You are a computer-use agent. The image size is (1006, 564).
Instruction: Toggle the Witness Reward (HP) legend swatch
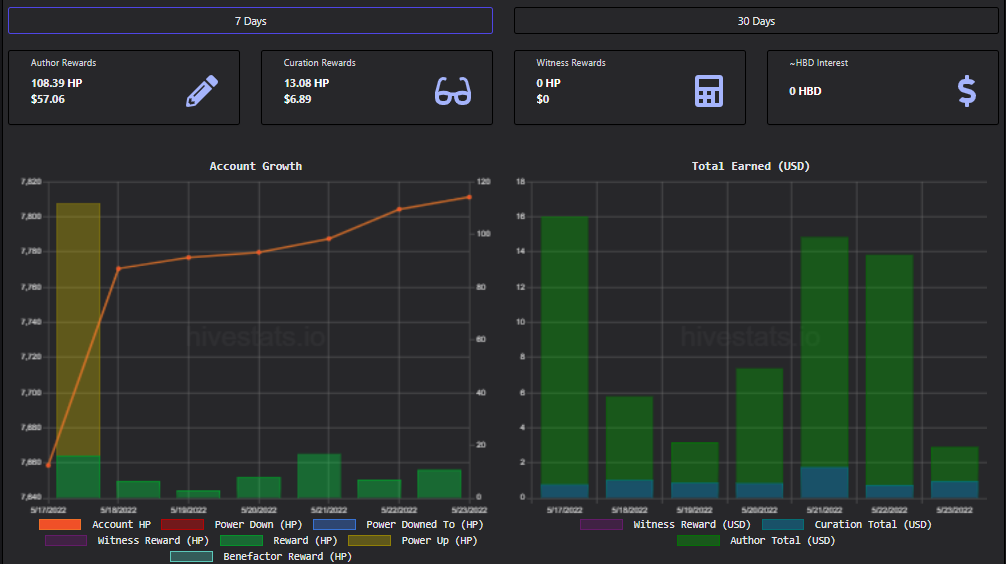[65, 540]
